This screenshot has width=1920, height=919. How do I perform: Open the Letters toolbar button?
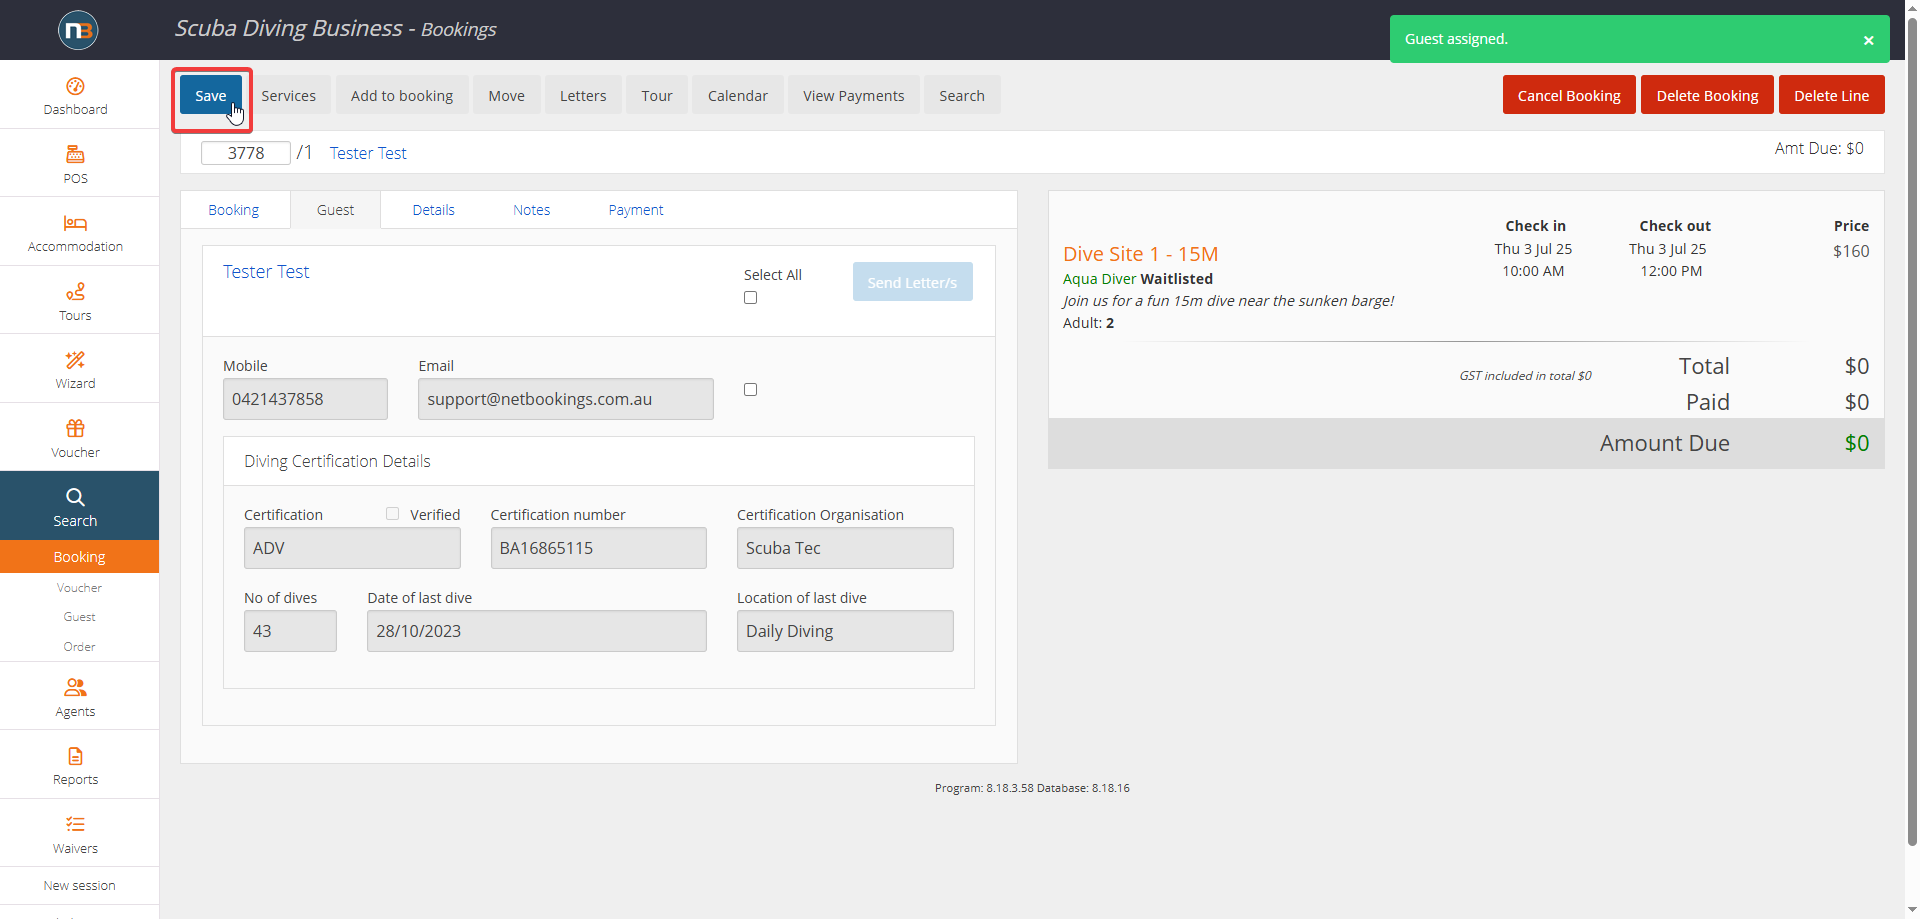pos(583,96)
